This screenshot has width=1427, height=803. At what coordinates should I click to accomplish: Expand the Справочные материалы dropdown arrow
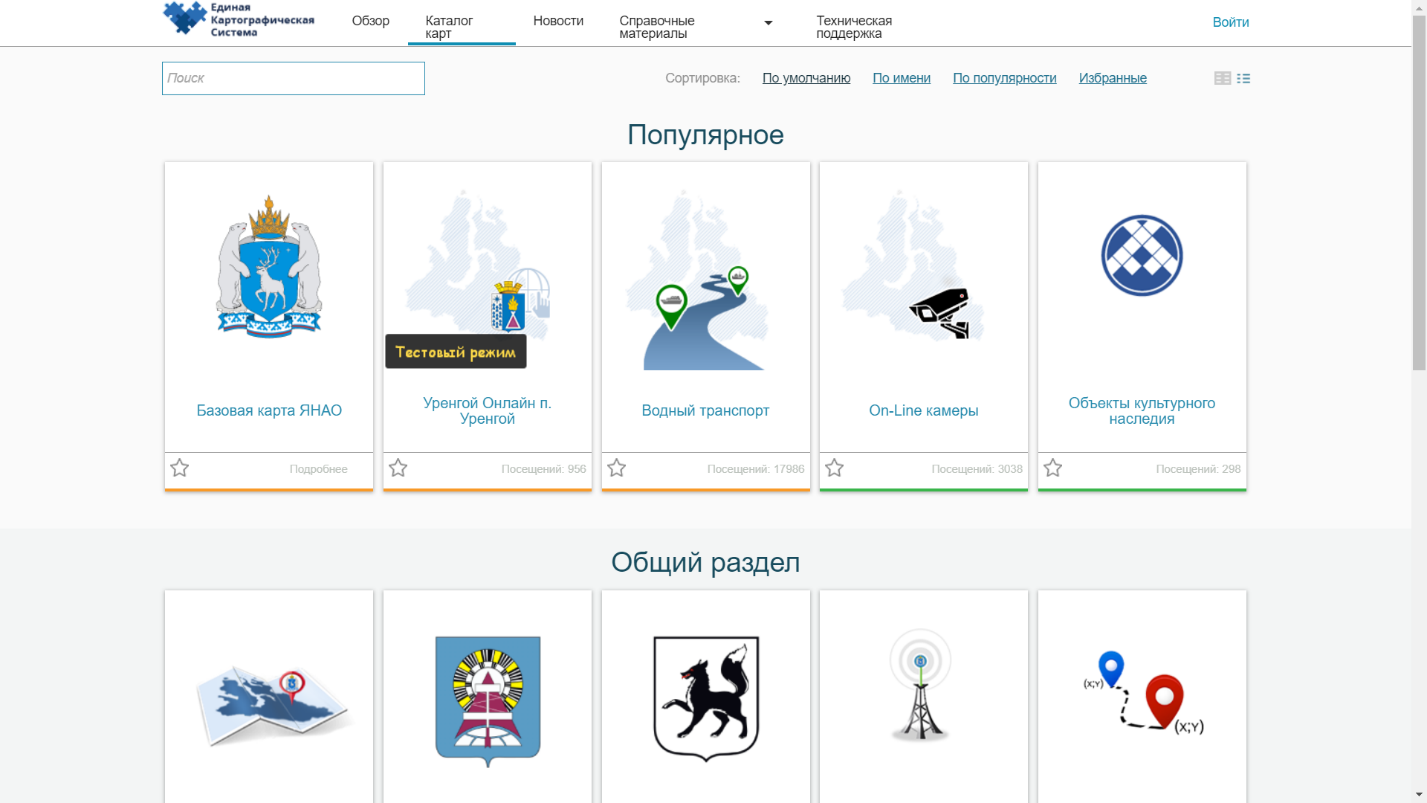click(x=768, y=23)
